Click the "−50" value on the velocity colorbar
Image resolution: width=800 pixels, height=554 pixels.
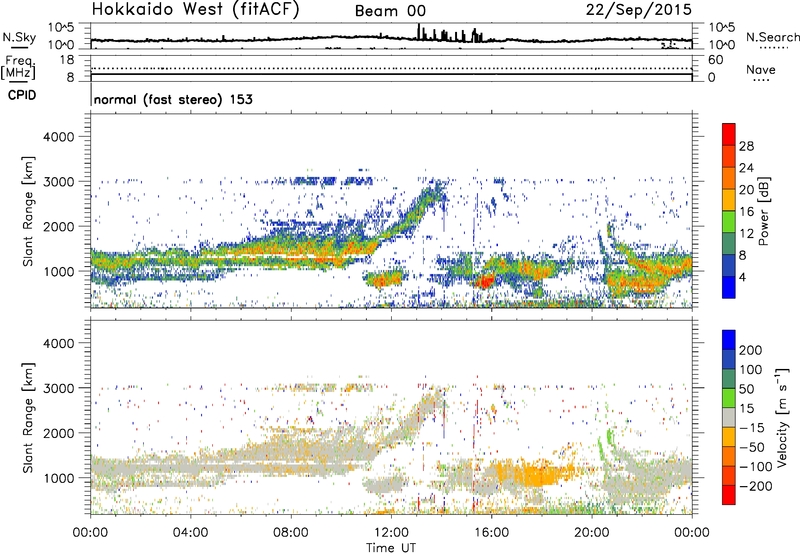752,447
